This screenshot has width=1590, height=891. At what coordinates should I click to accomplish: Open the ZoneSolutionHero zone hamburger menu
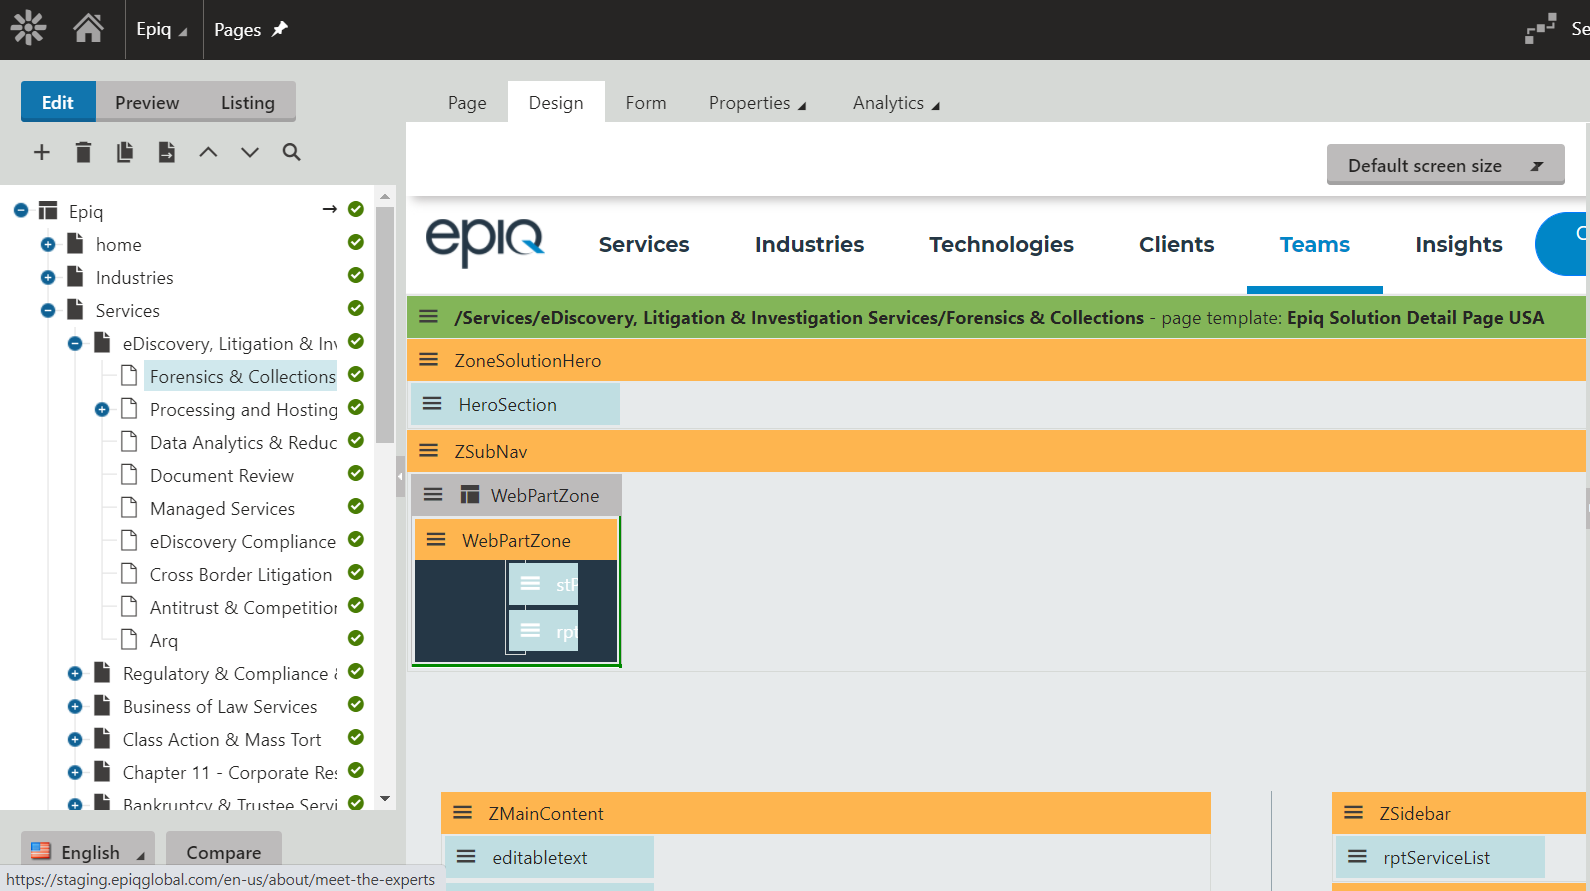[x=429, y=360]
